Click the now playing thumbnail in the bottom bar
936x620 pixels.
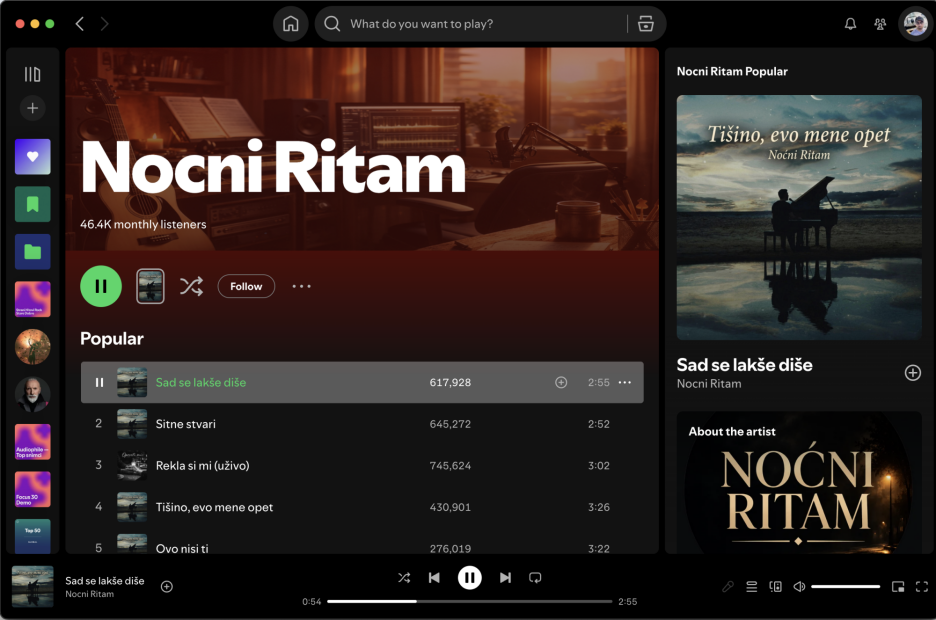click(x=32, y=587)
